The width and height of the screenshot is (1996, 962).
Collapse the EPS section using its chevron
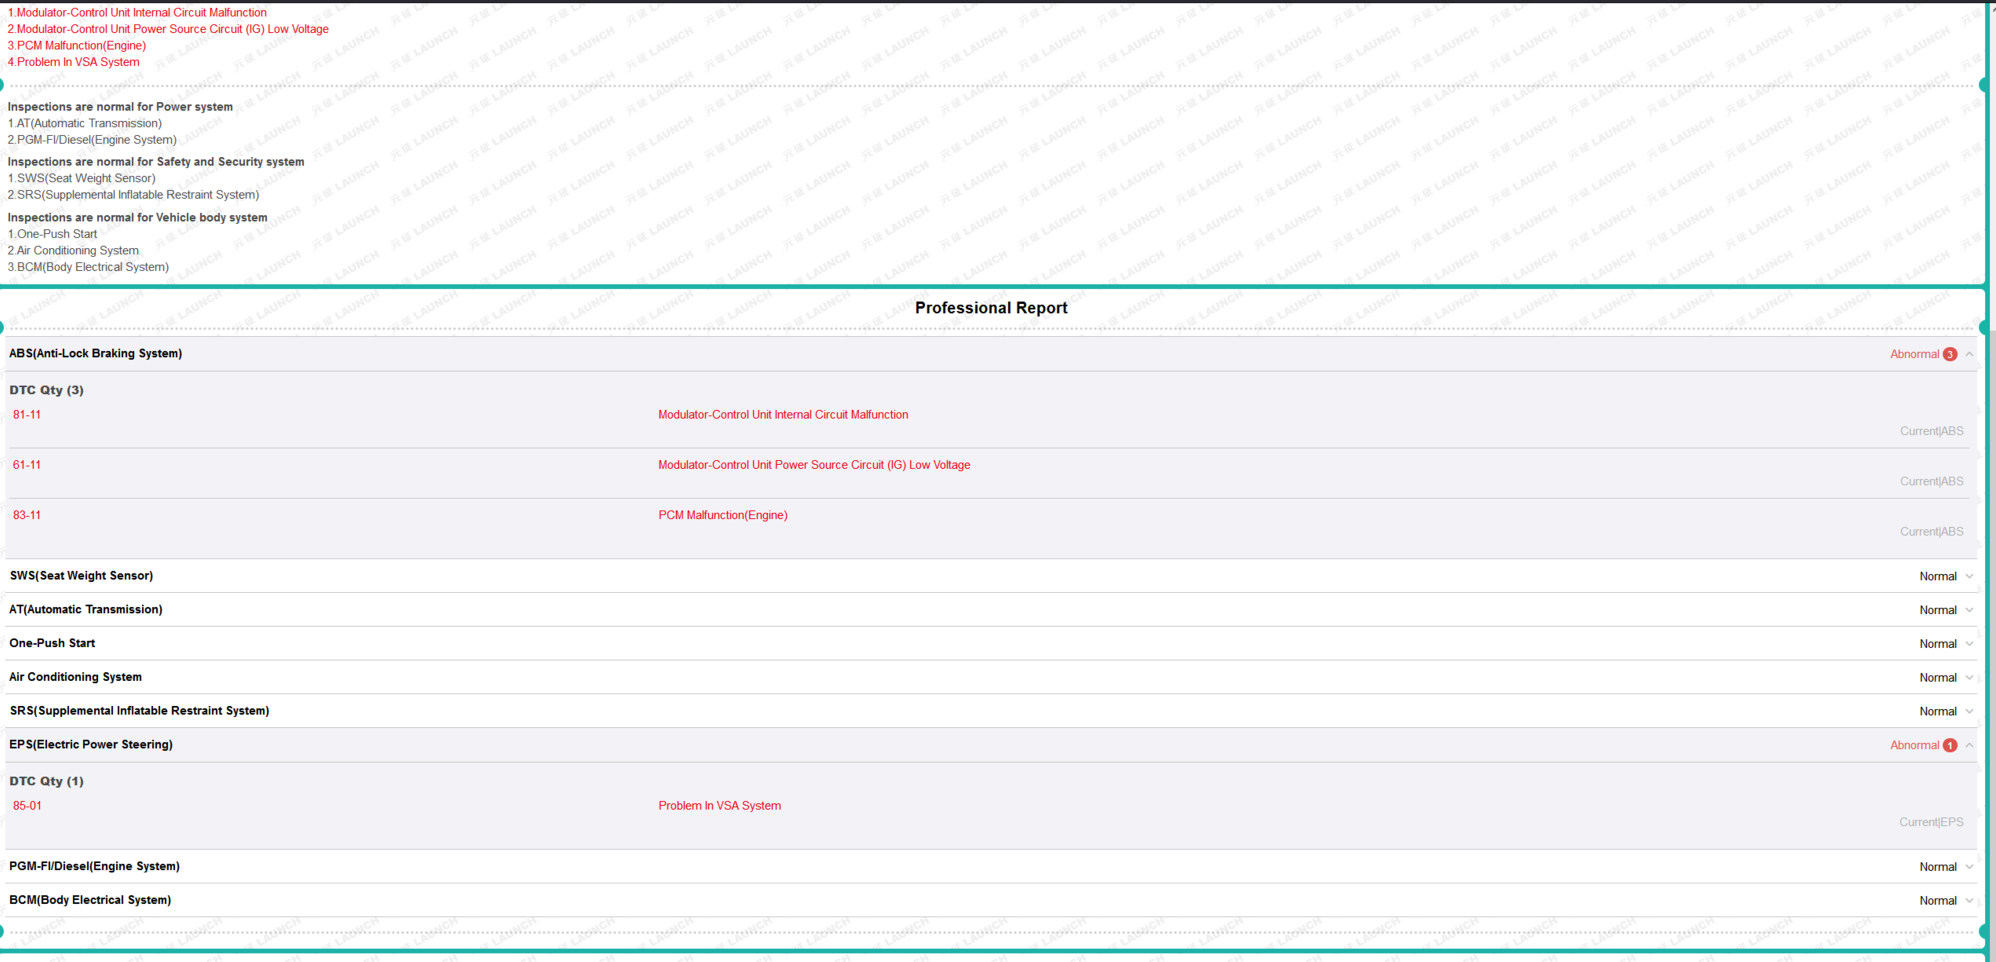pyautogui.click(x=1969, y=745)
